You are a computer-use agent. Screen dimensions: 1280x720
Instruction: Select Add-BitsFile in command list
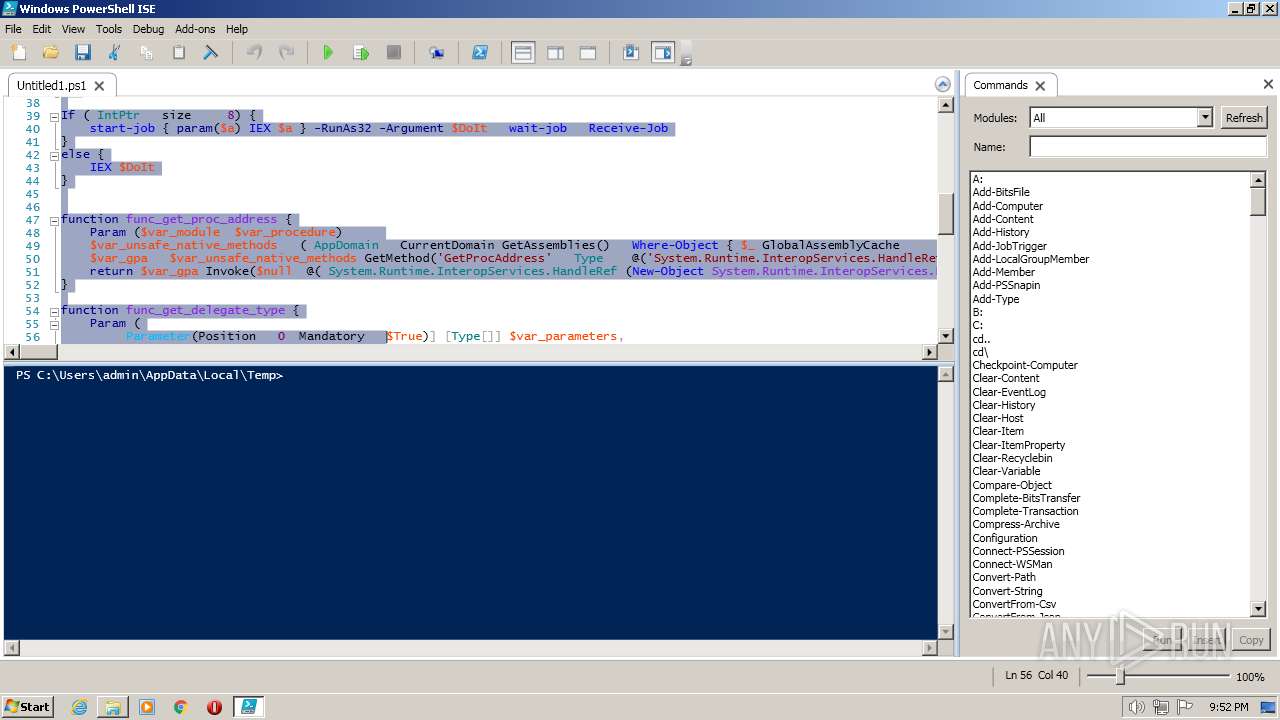pyautogui.click(x=1001, y=192)
